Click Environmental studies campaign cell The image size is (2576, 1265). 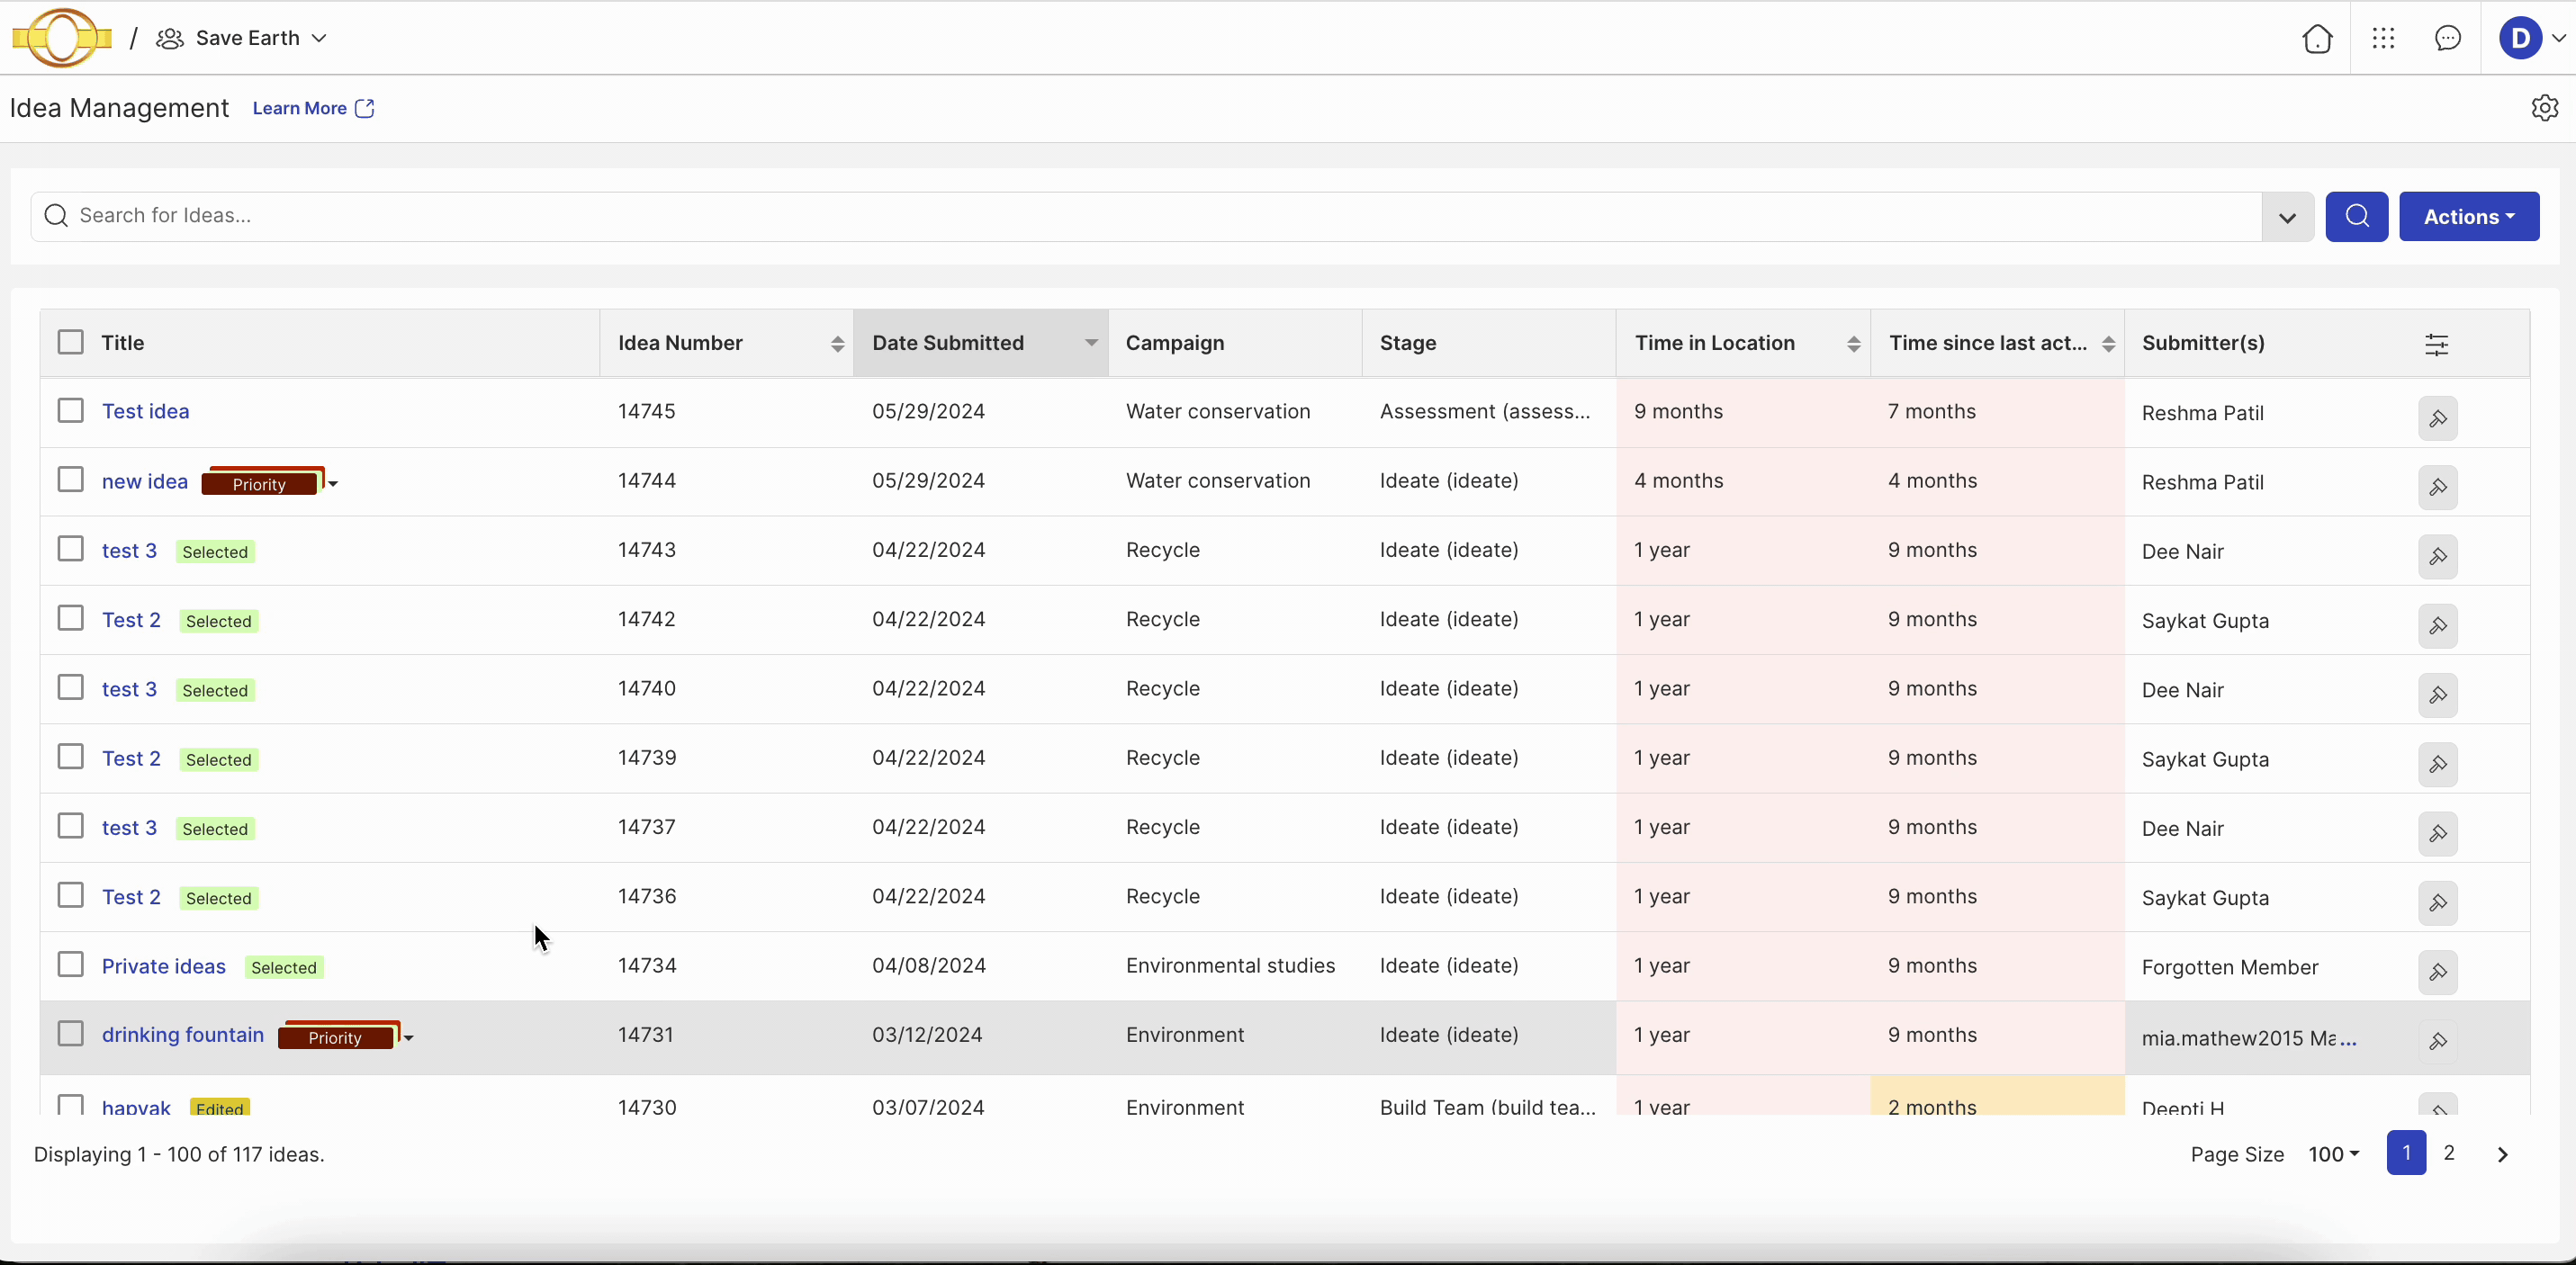[x=1230, y=965]
